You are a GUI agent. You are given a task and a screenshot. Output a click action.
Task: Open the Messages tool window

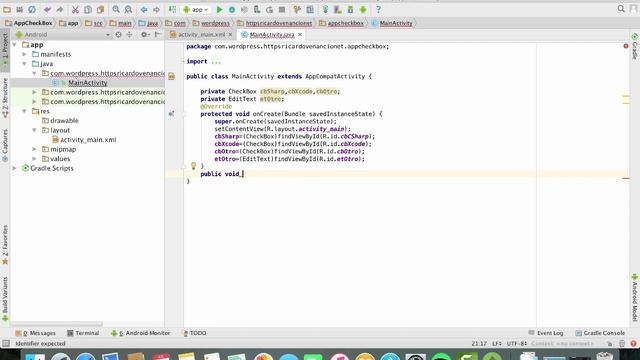point(35,333)
